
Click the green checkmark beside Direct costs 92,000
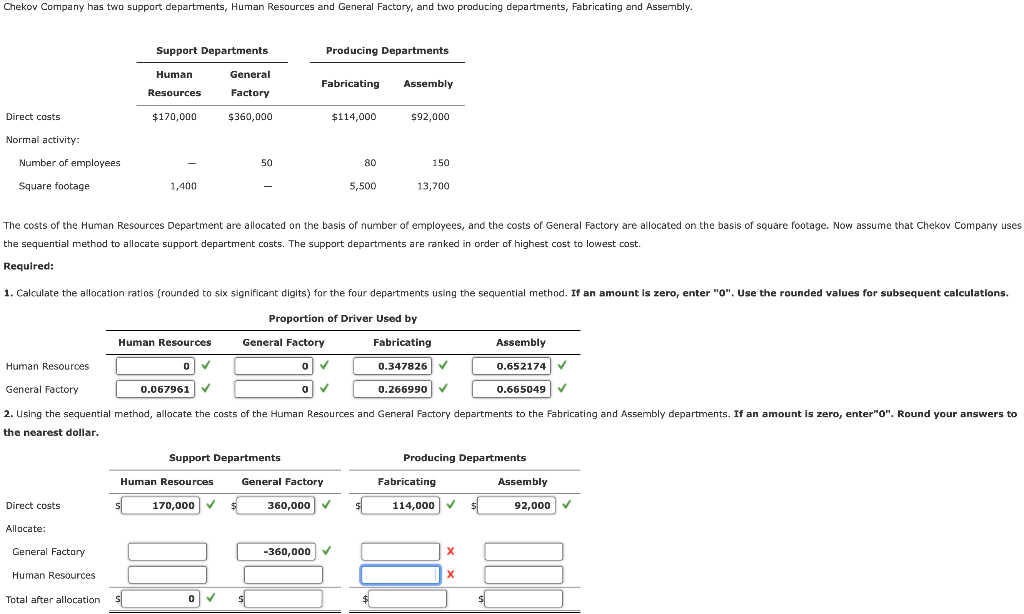click(x=567, y=505)
